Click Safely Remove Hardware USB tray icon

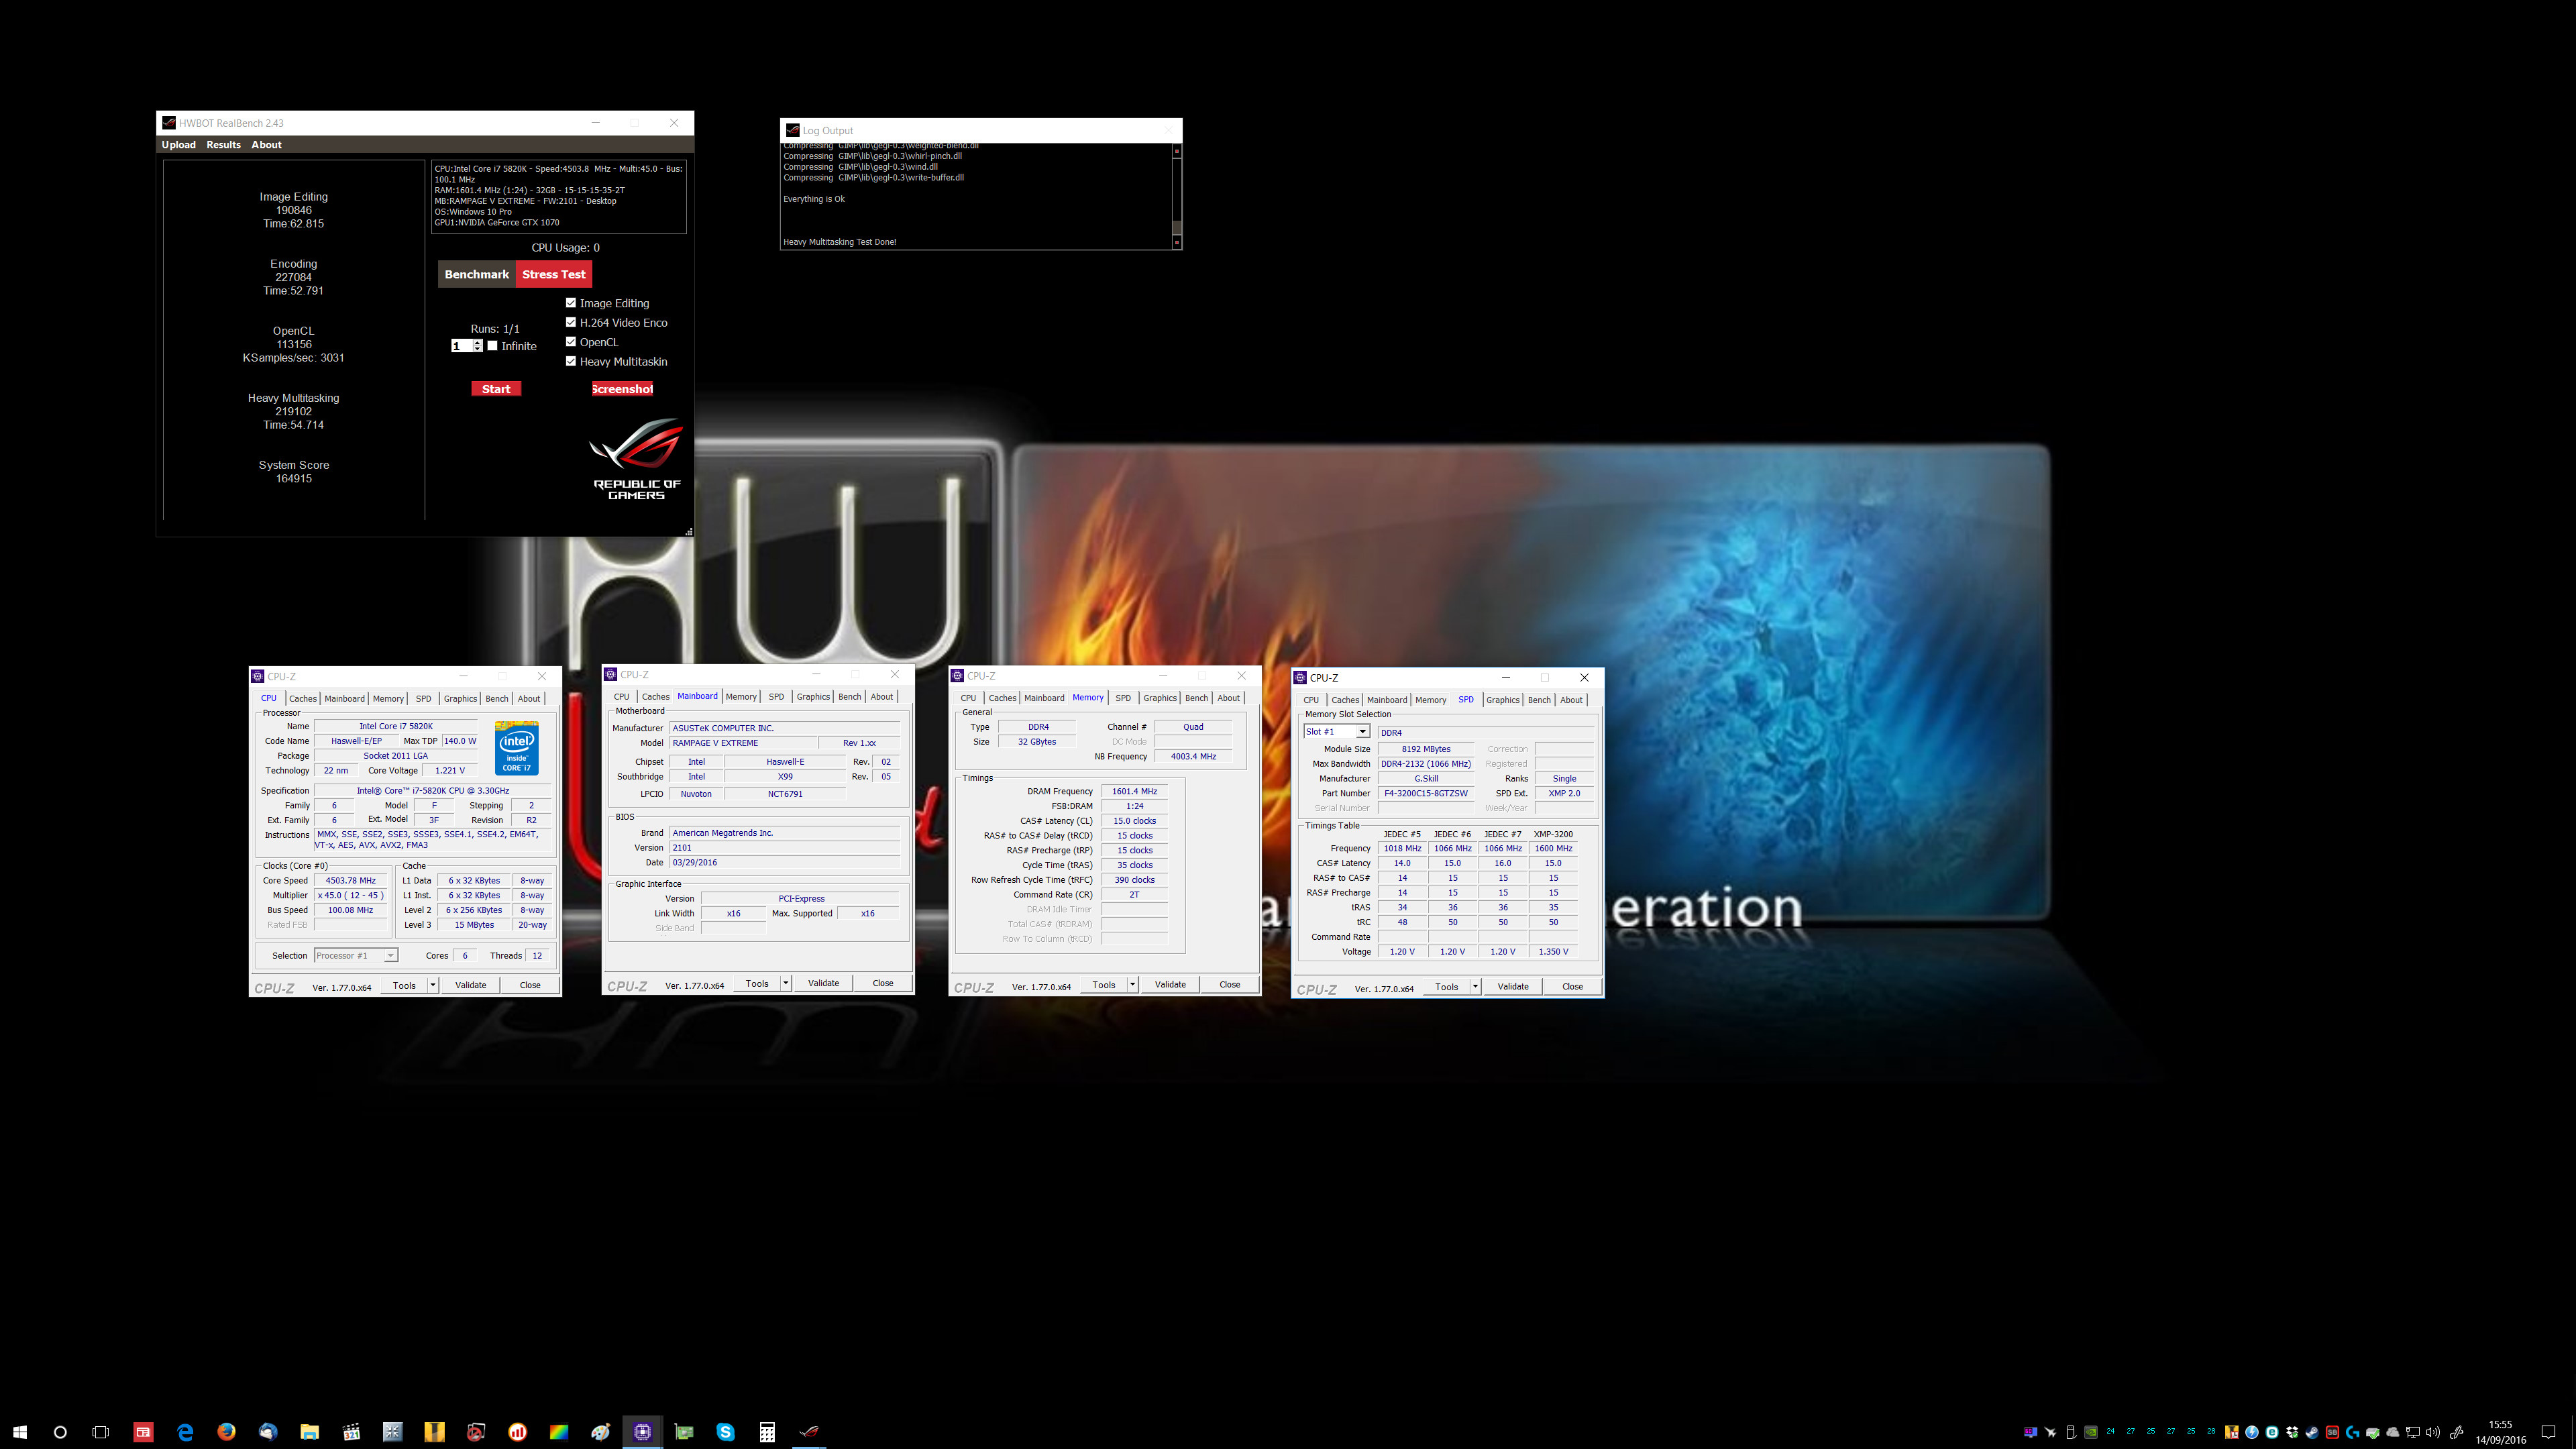pyautogui.click(x=2071, y=1432)
